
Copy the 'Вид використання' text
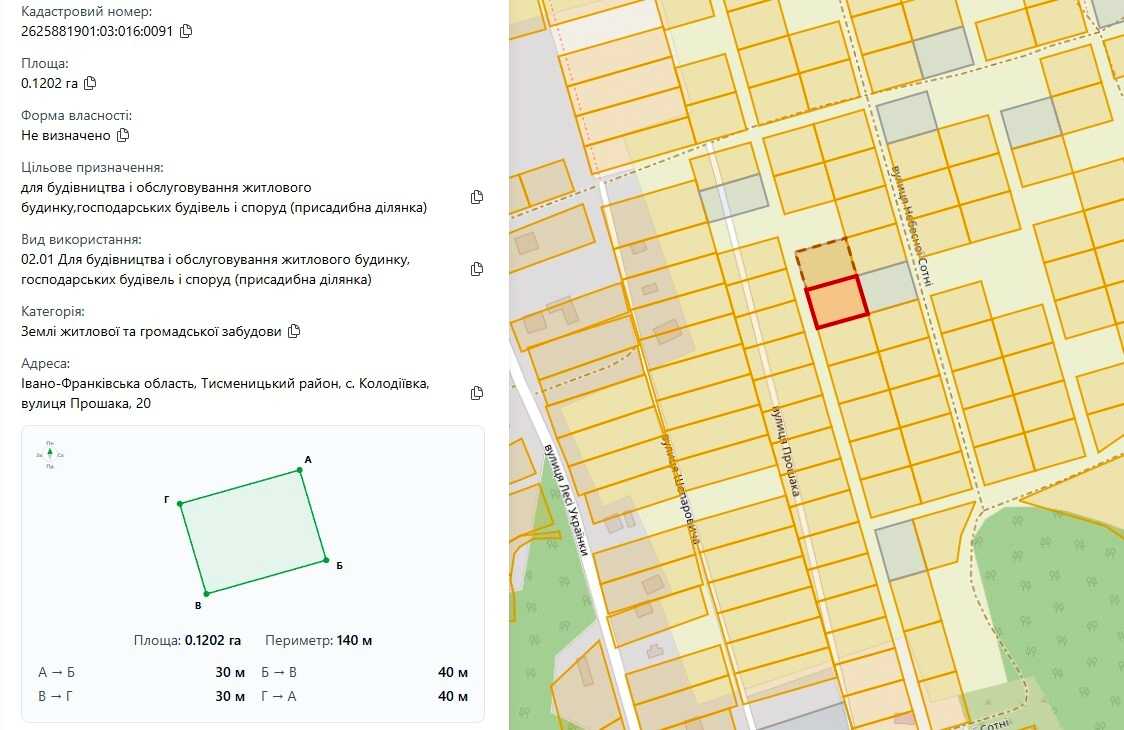(x=477, y=269)
